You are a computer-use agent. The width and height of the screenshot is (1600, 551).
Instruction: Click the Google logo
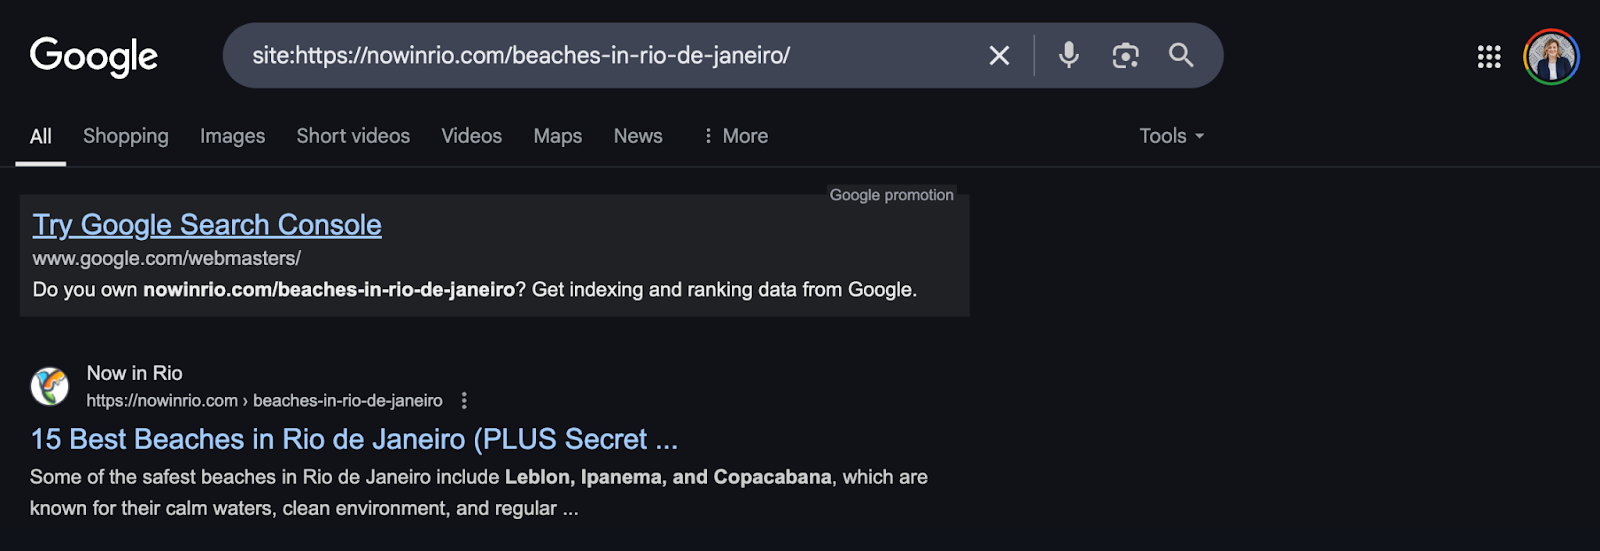94,57
